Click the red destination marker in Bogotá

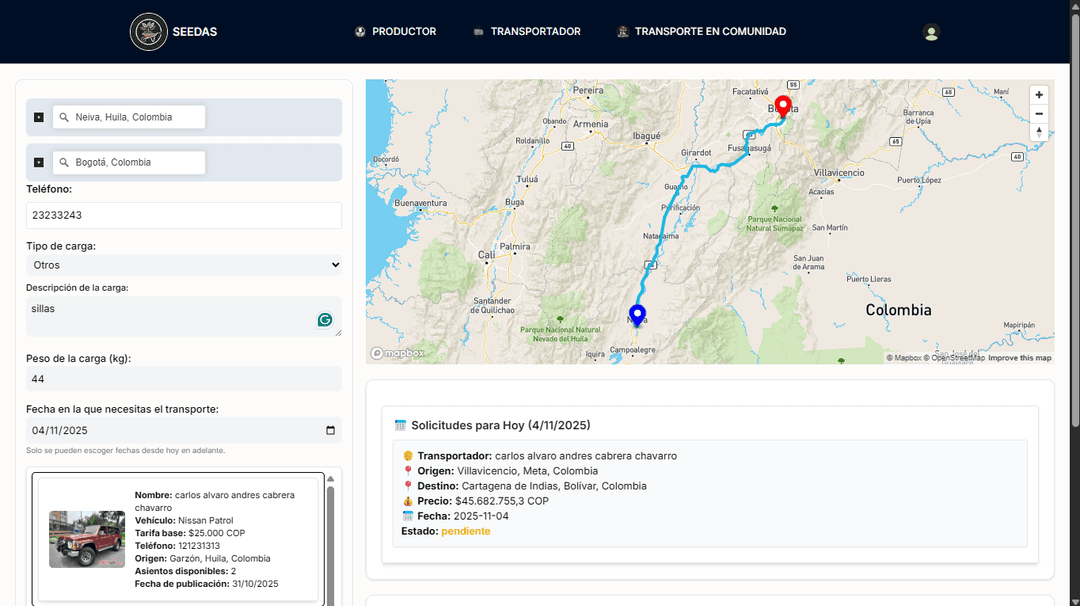pos(783,106)
